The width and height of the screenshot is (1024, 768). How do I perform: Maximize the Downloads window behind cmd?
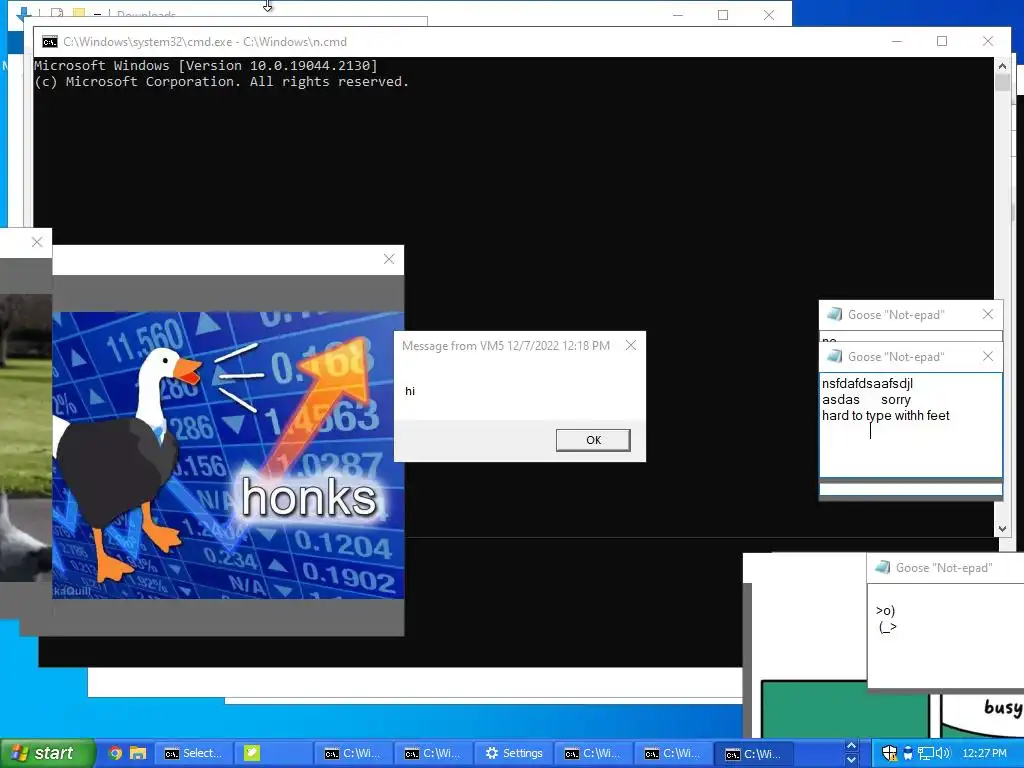coord(723,14)
